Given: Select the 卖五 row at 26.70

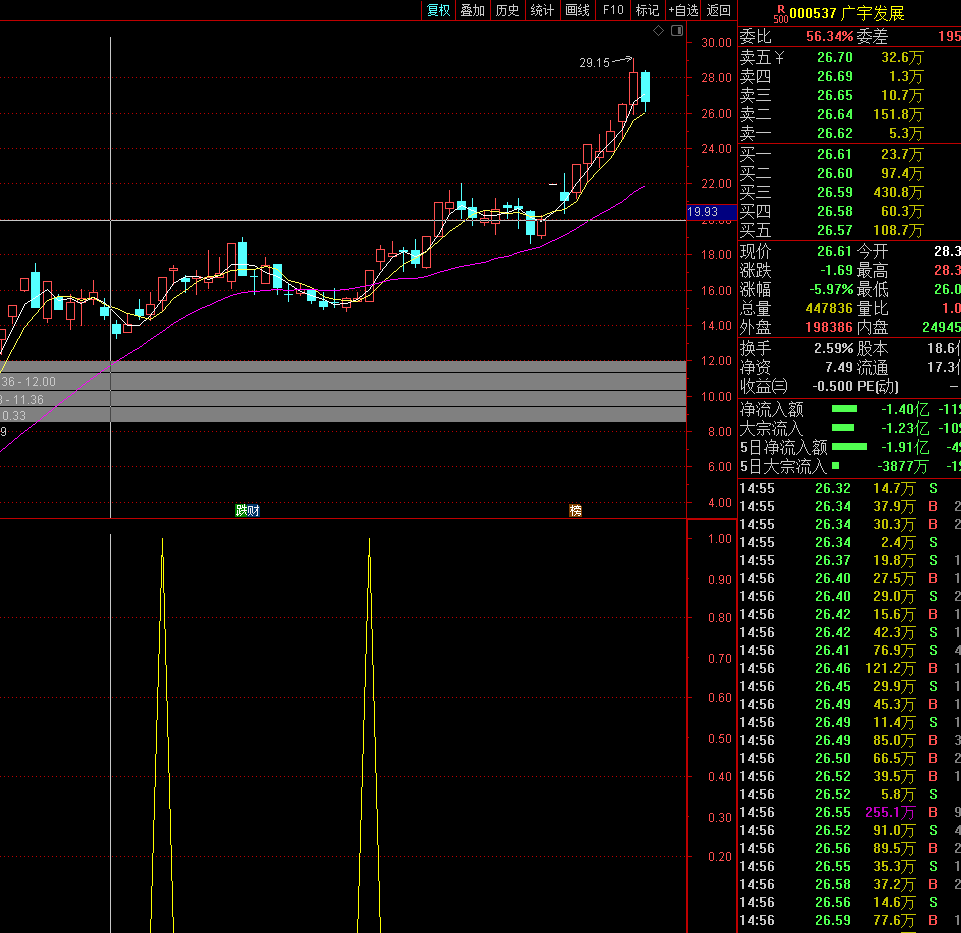Looking at the screenshot, I should coord(849,58).
